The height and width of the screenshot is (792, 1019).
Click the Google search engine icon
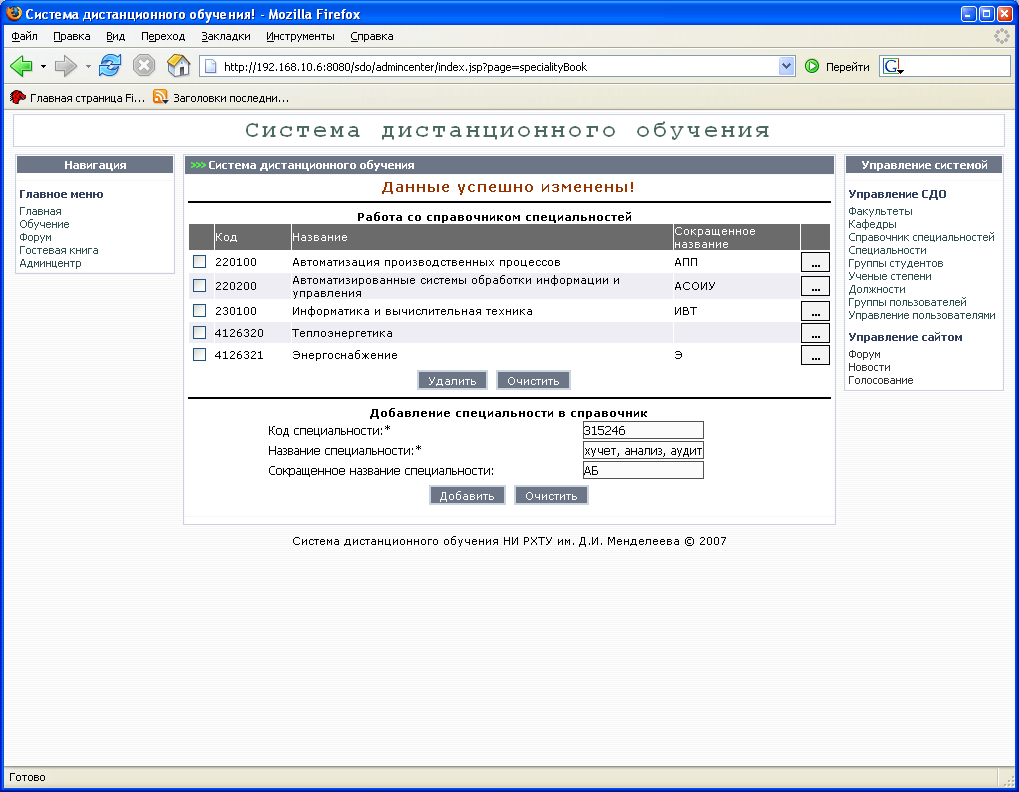893,66
